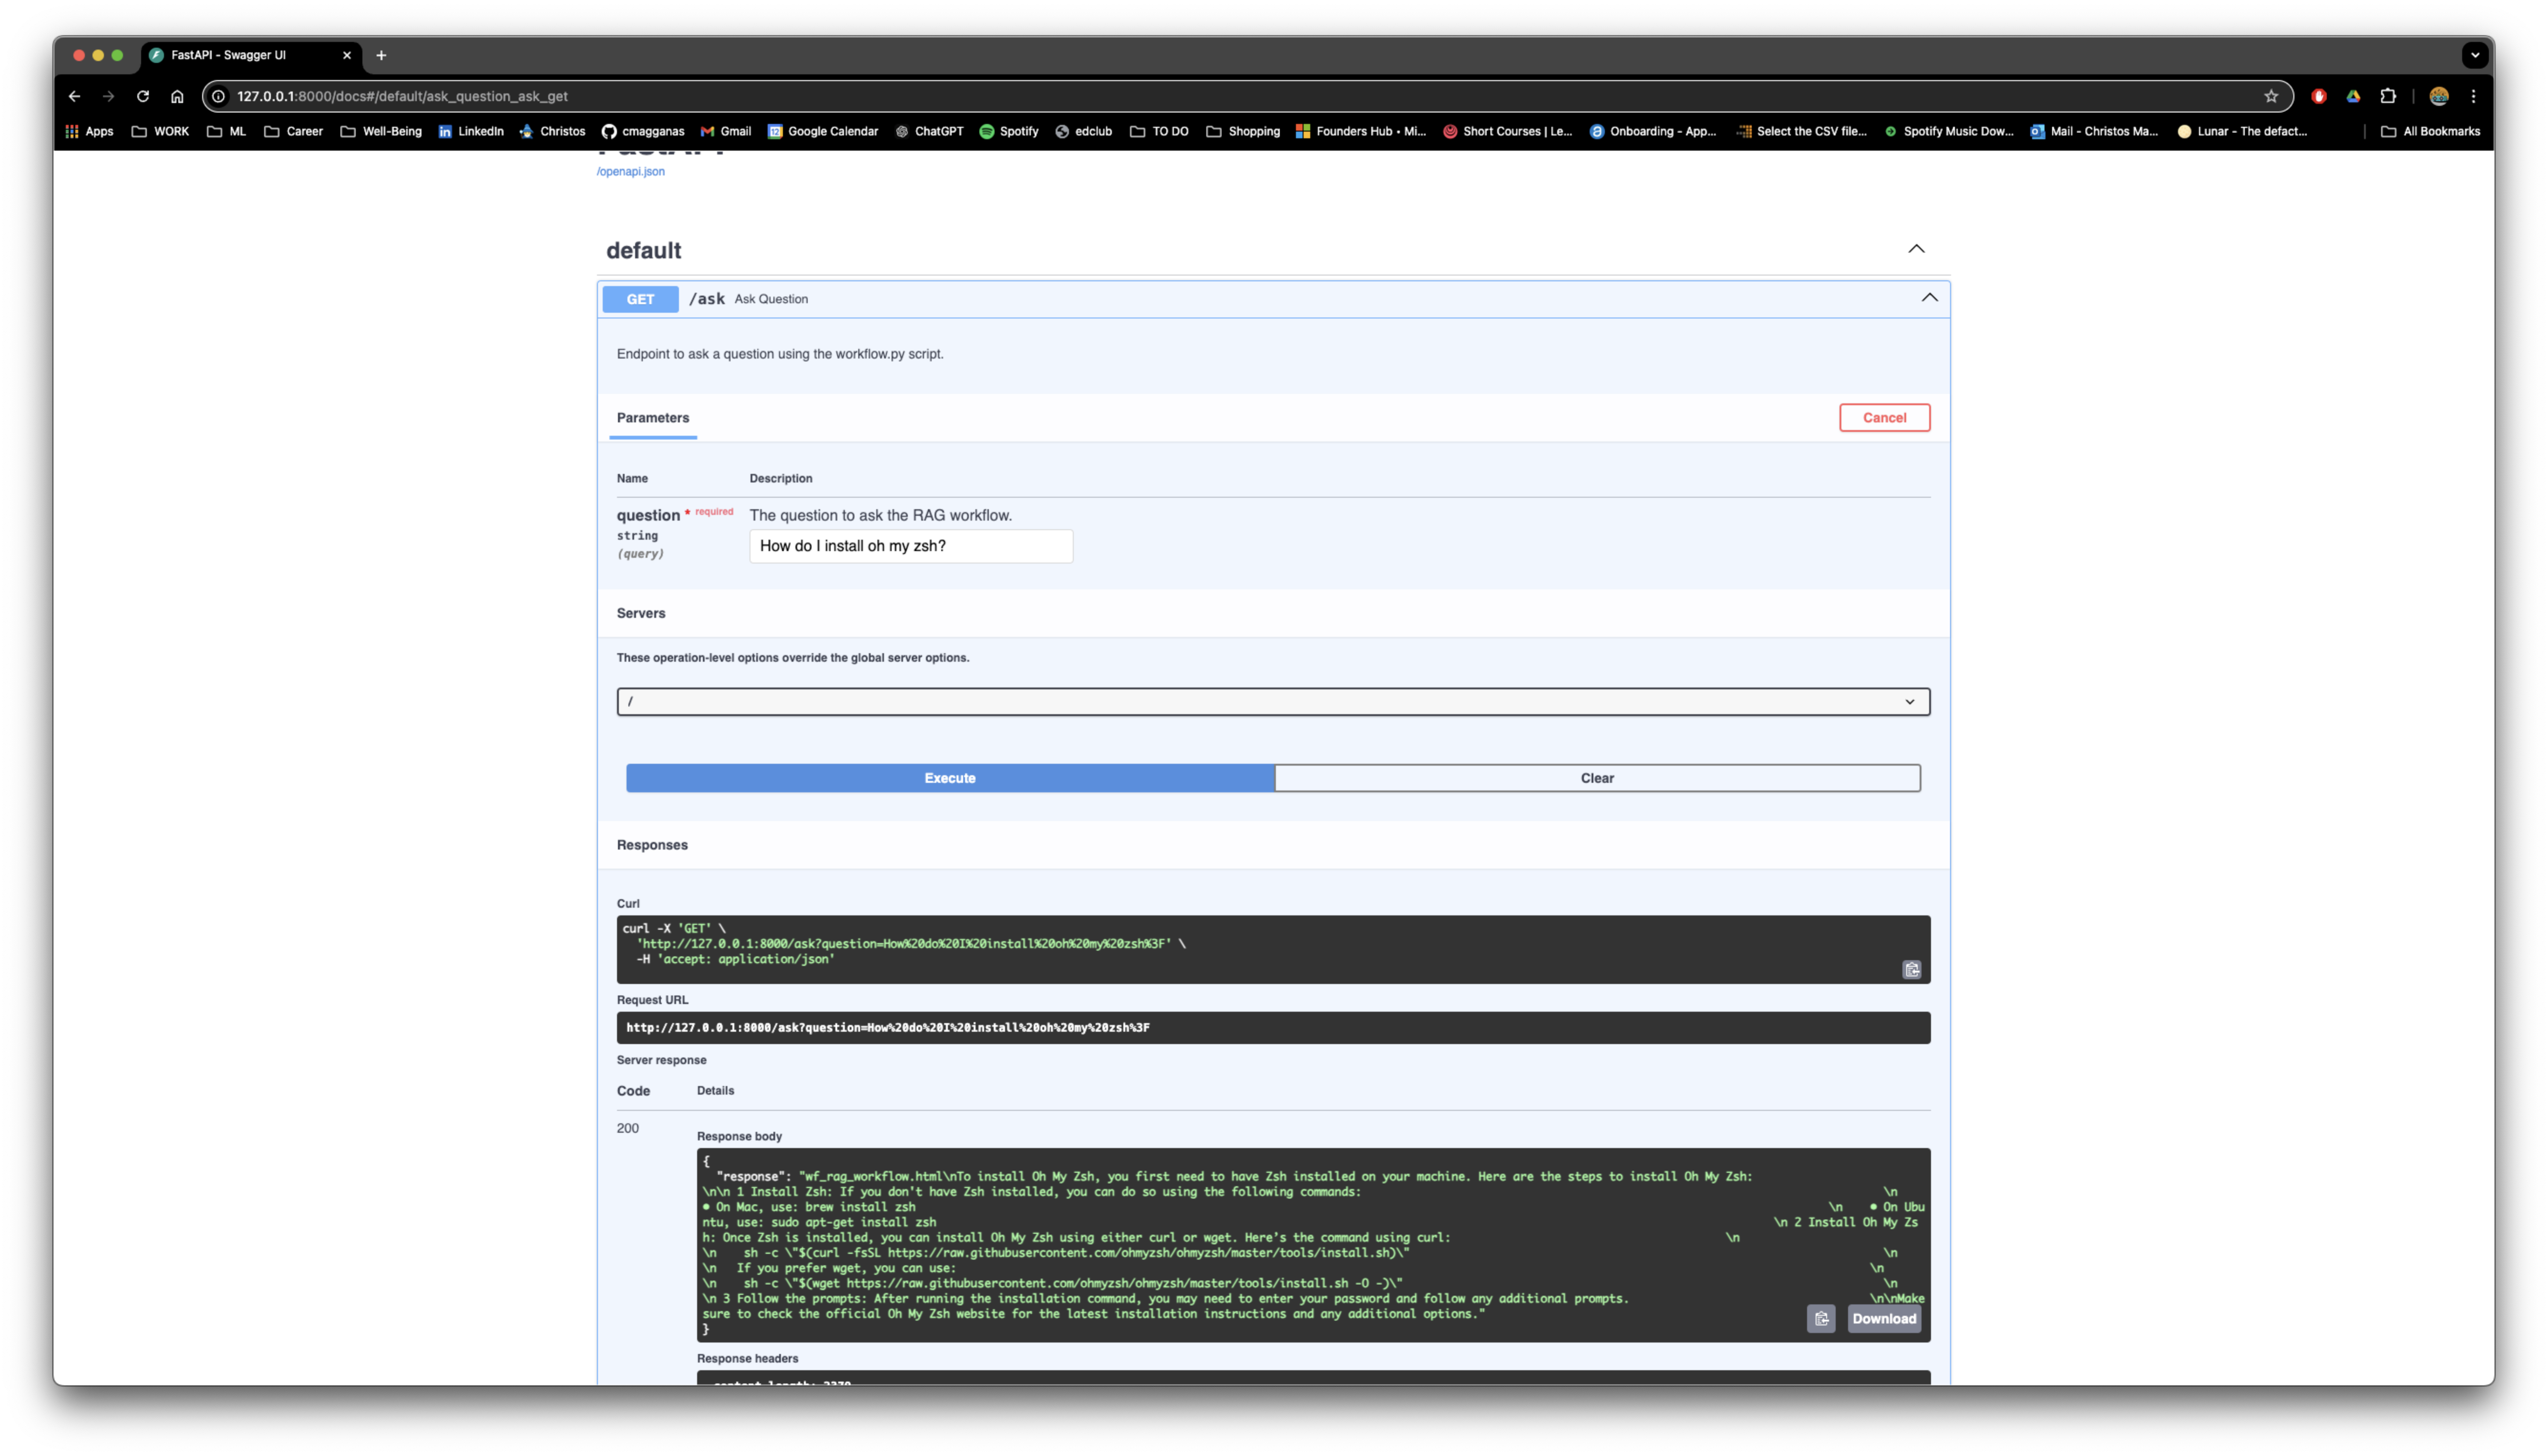The height and width of the screenshot is (1456, 2548).
Task: Copy the response body to clipboard
Action: (x=1820, y=1318)
